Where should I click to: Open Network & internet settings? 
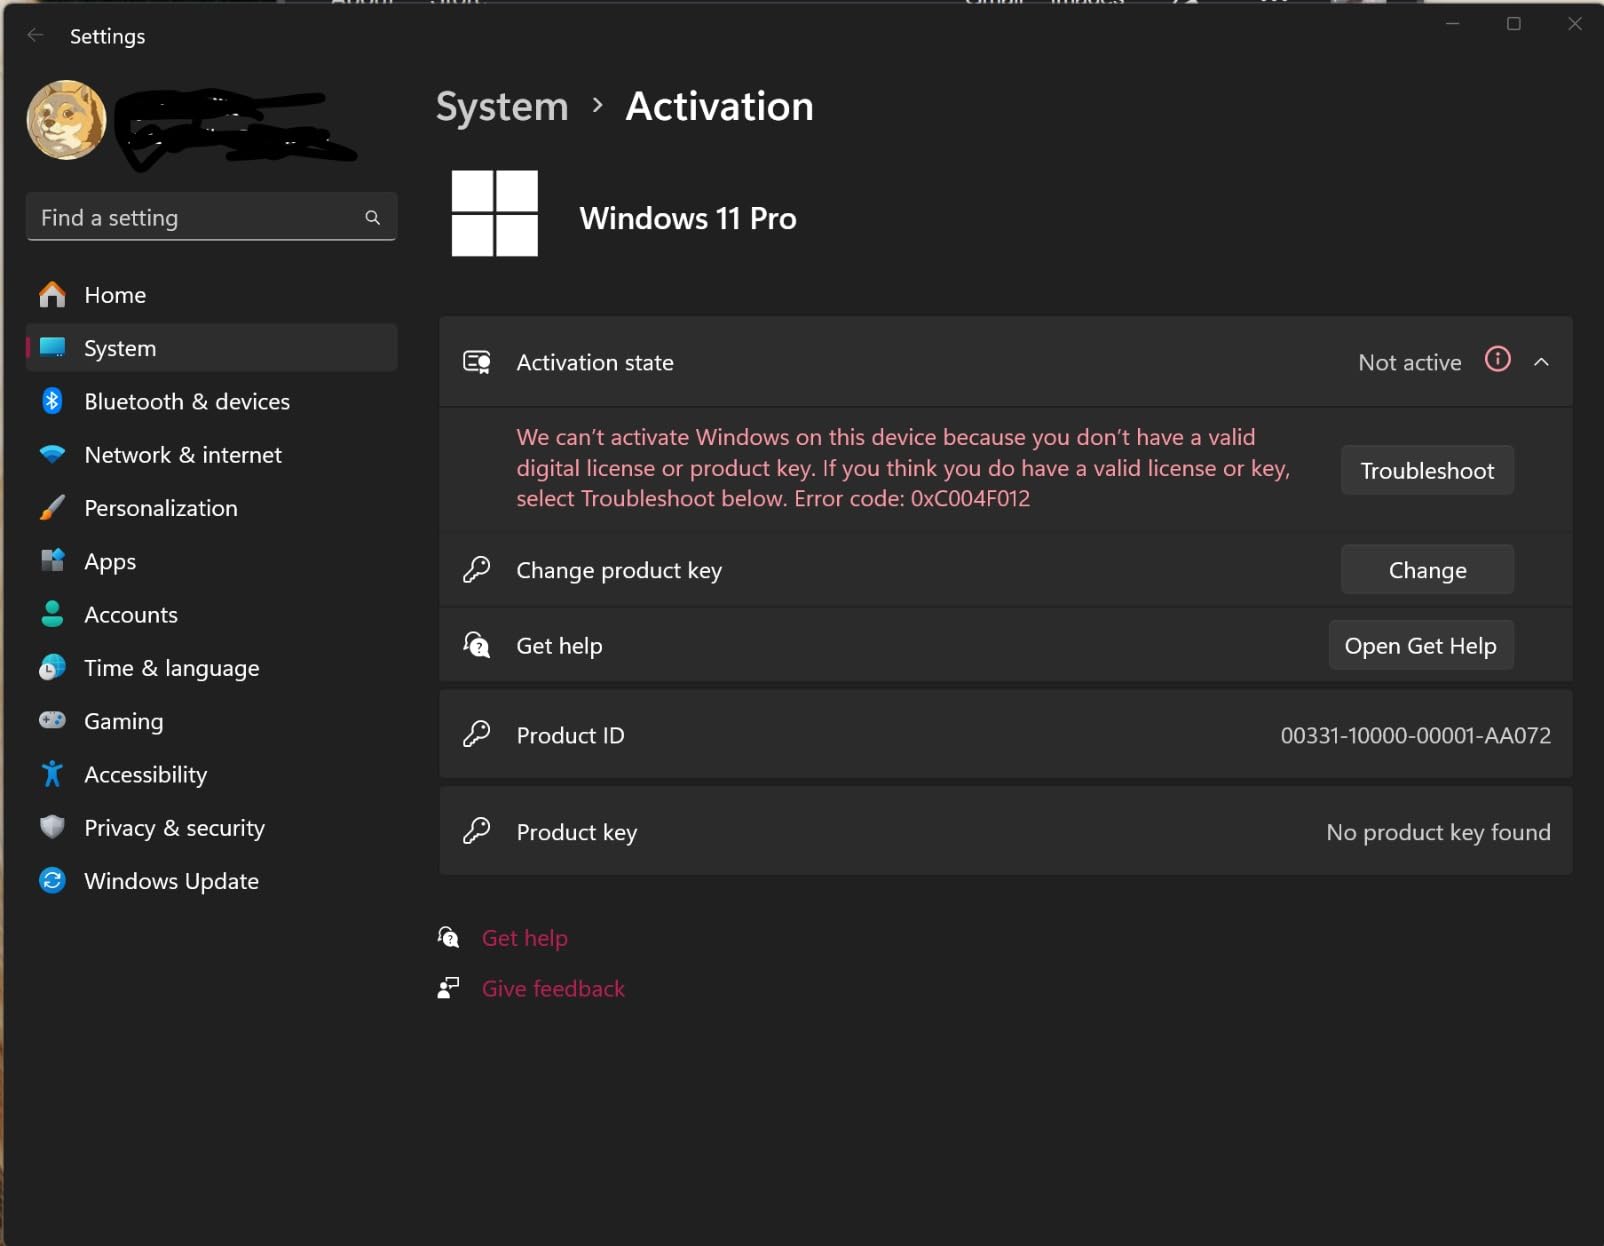coord(211,455)
